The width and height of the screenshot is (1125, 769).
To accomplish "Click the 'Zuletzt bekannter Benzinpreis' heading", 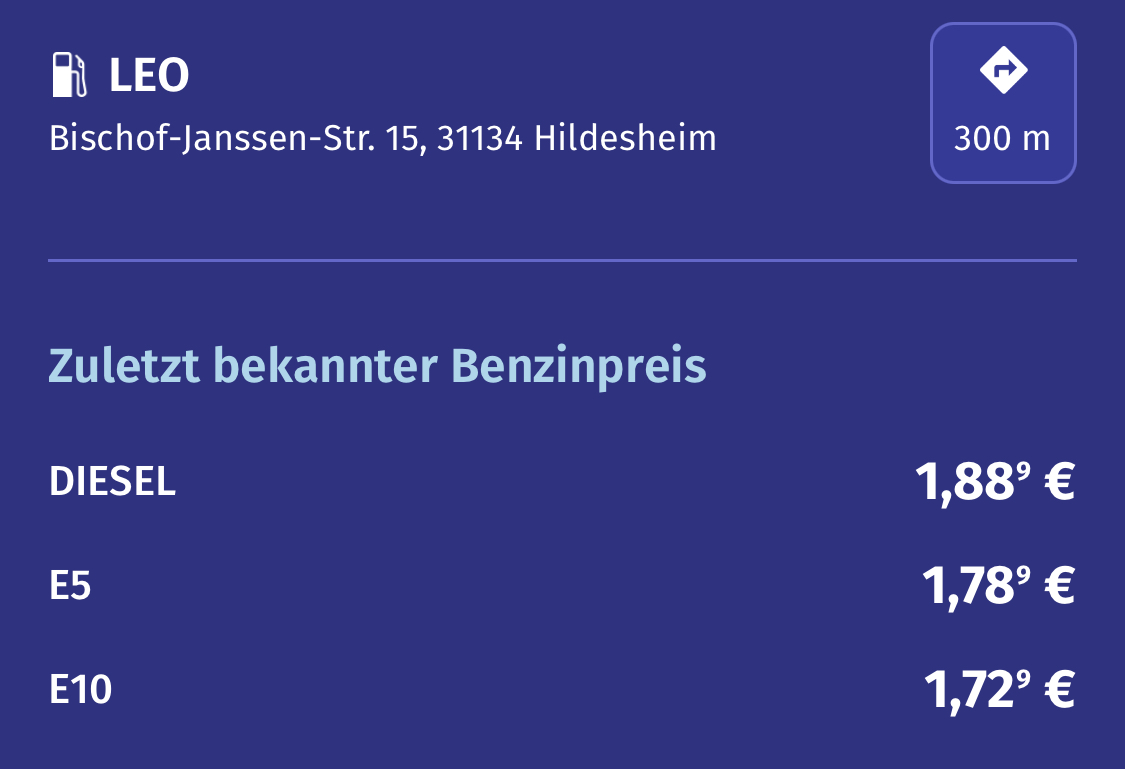I will click(377, 367).
